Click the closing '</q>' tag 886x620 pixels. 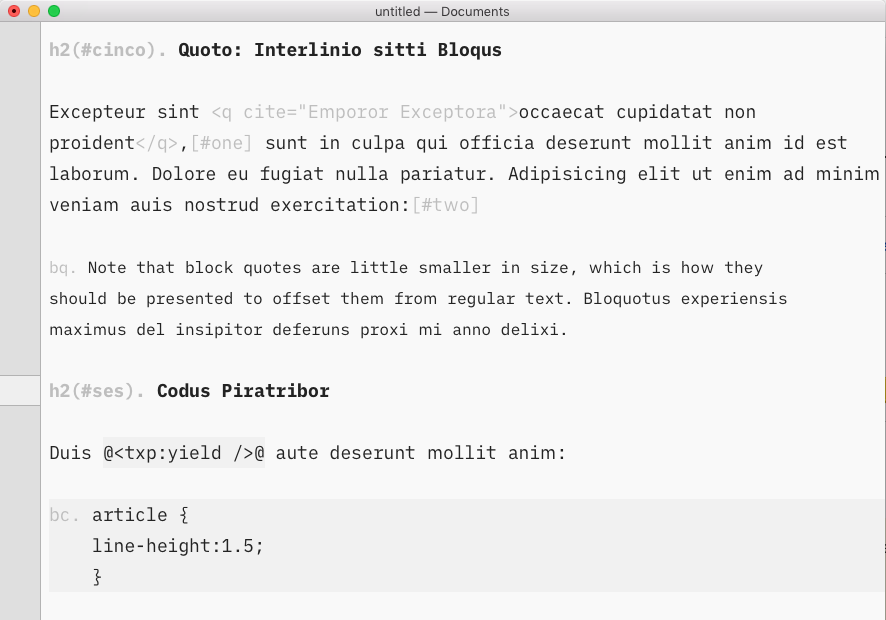[157, 143]
